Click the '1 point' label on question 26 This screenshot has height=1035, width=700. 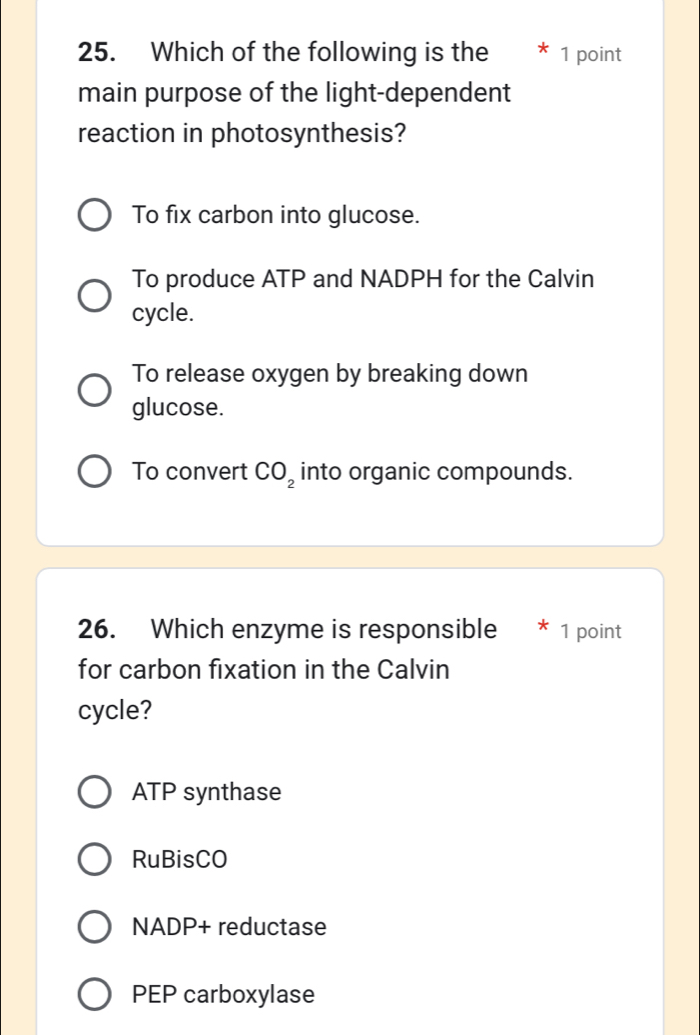coord(593,631)
